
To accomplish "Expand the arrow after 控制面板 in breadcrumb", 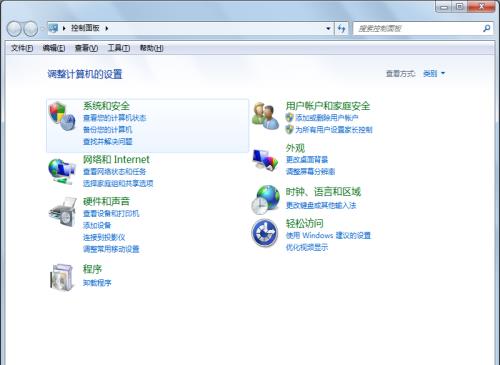I will coord(106,28).
